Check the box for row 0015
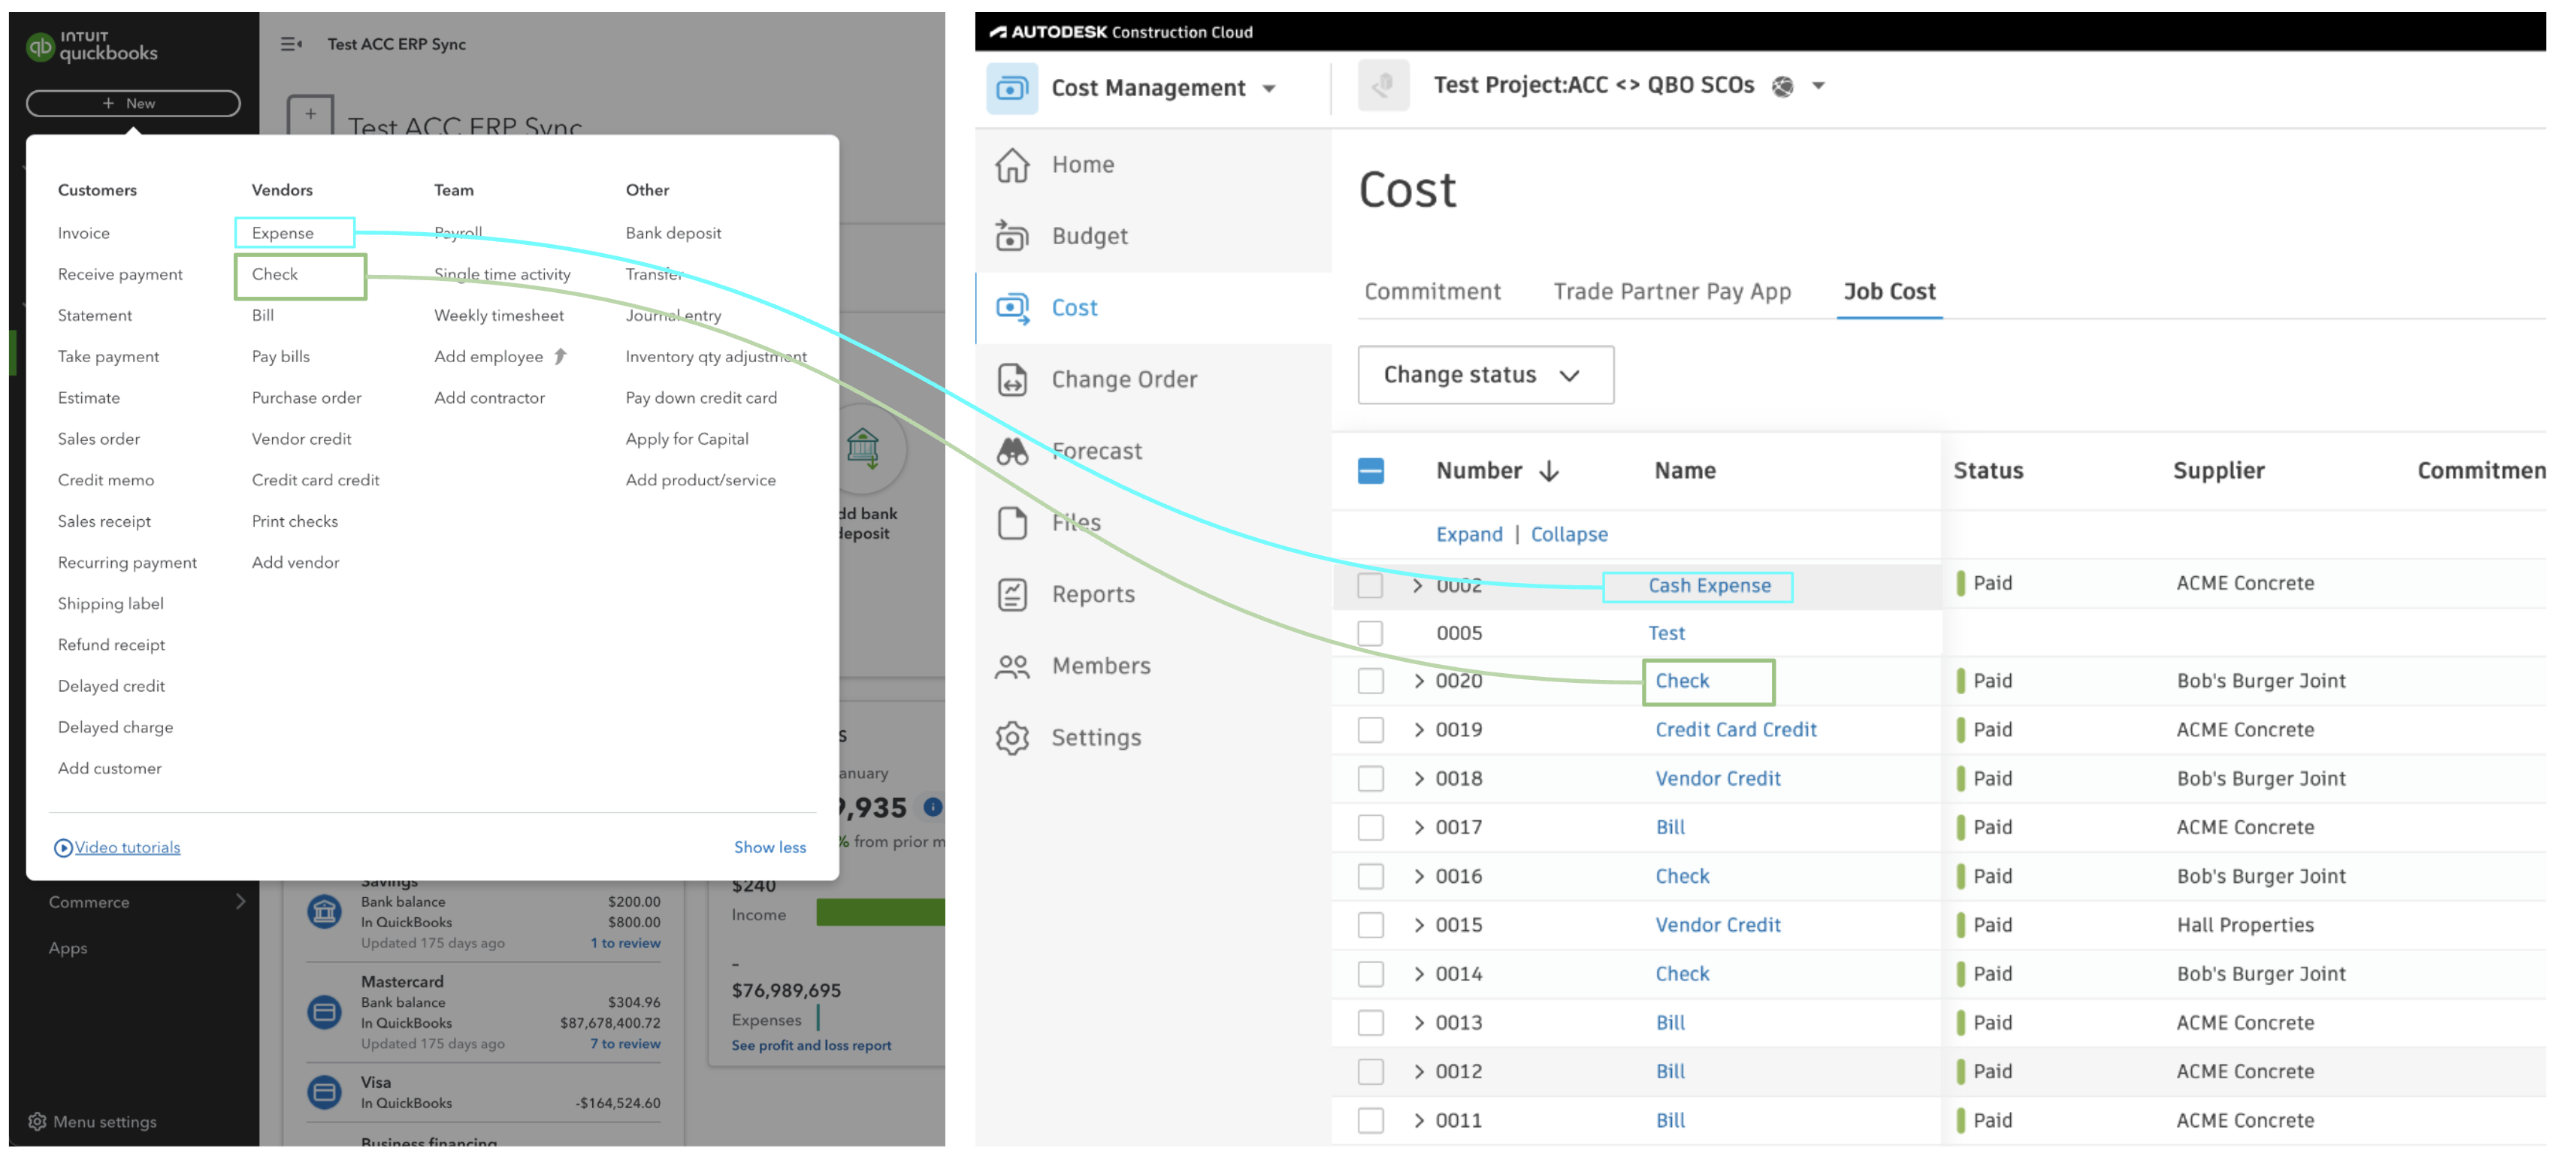Screen dimensions: 2576x1157 1370,926
